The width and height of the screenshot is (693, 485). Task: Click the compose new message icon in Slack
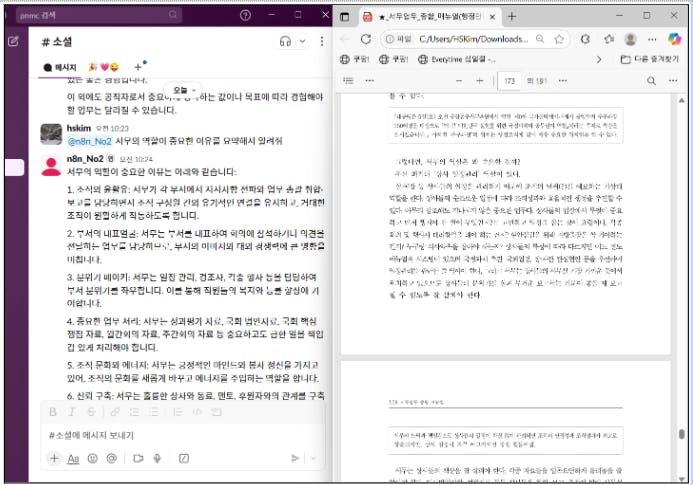tap(13, 42)
